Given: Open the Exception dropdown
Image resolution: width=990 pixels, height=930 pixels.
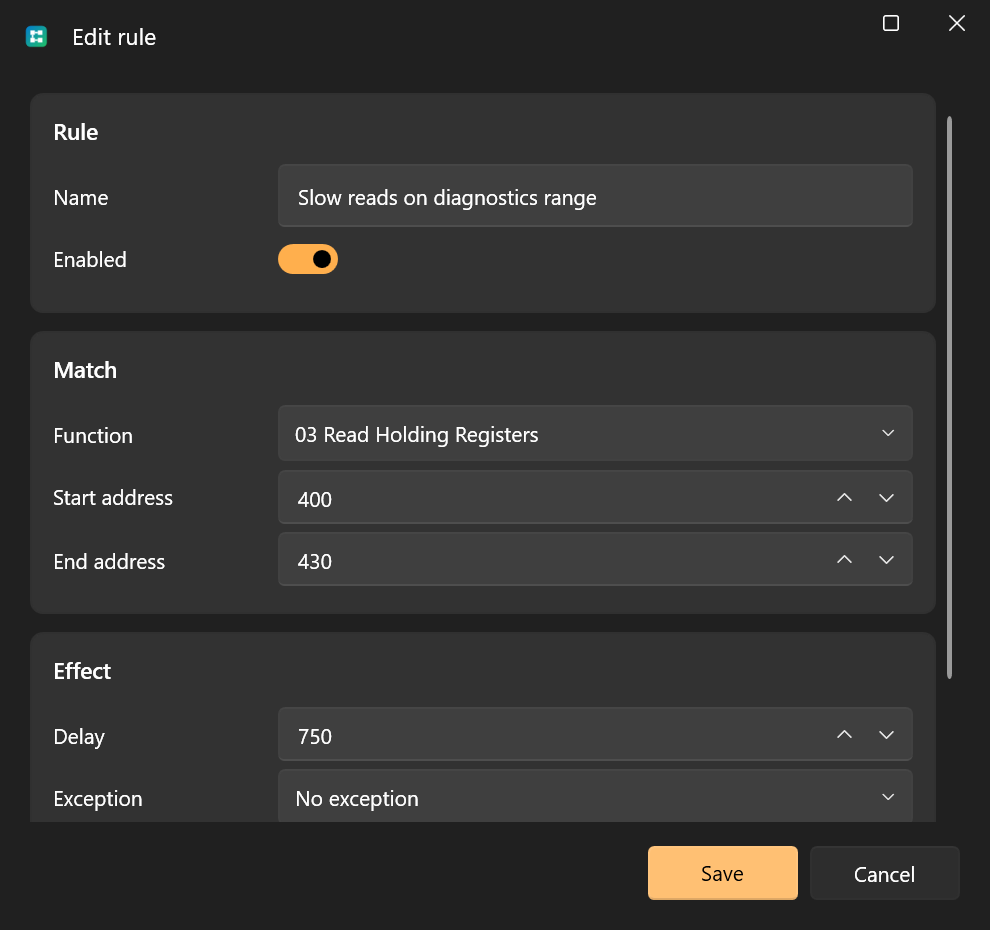Looking at the screenshot, I should [x=595, y=796].
